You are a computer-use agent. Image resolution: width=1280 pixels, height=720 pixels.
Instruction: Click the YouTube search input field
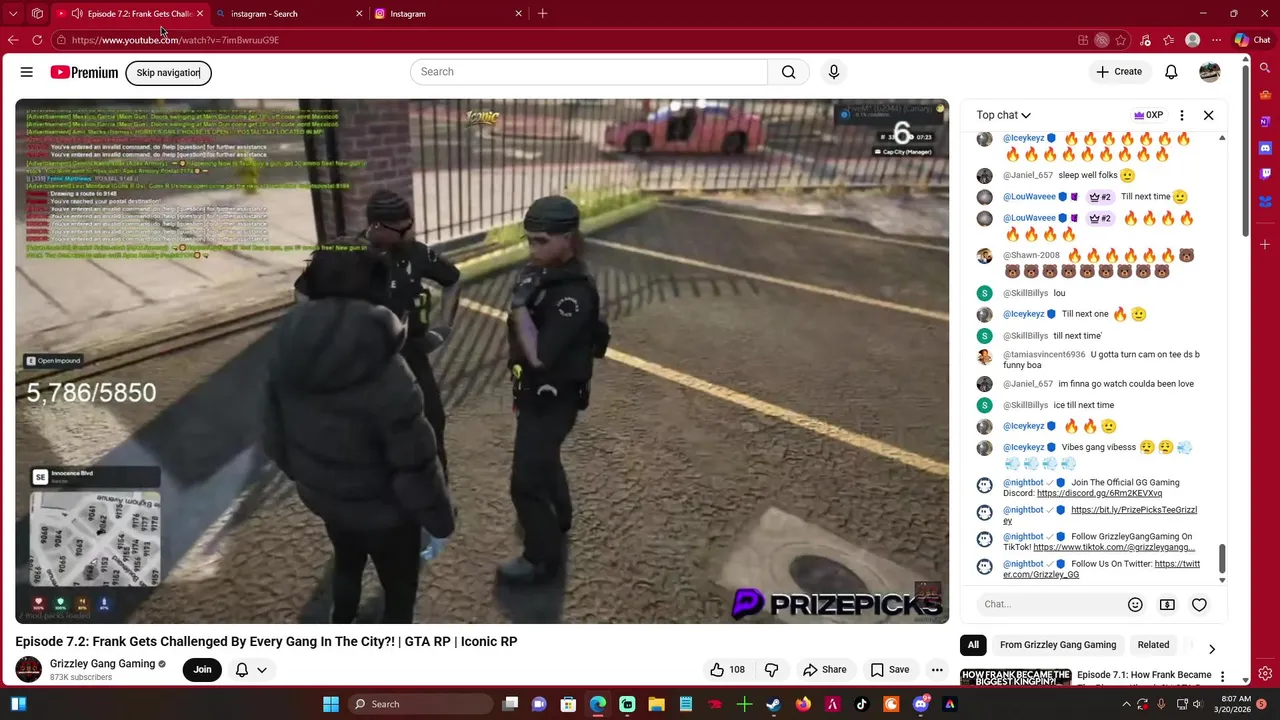pyautogui.click(x=589, y=72)
